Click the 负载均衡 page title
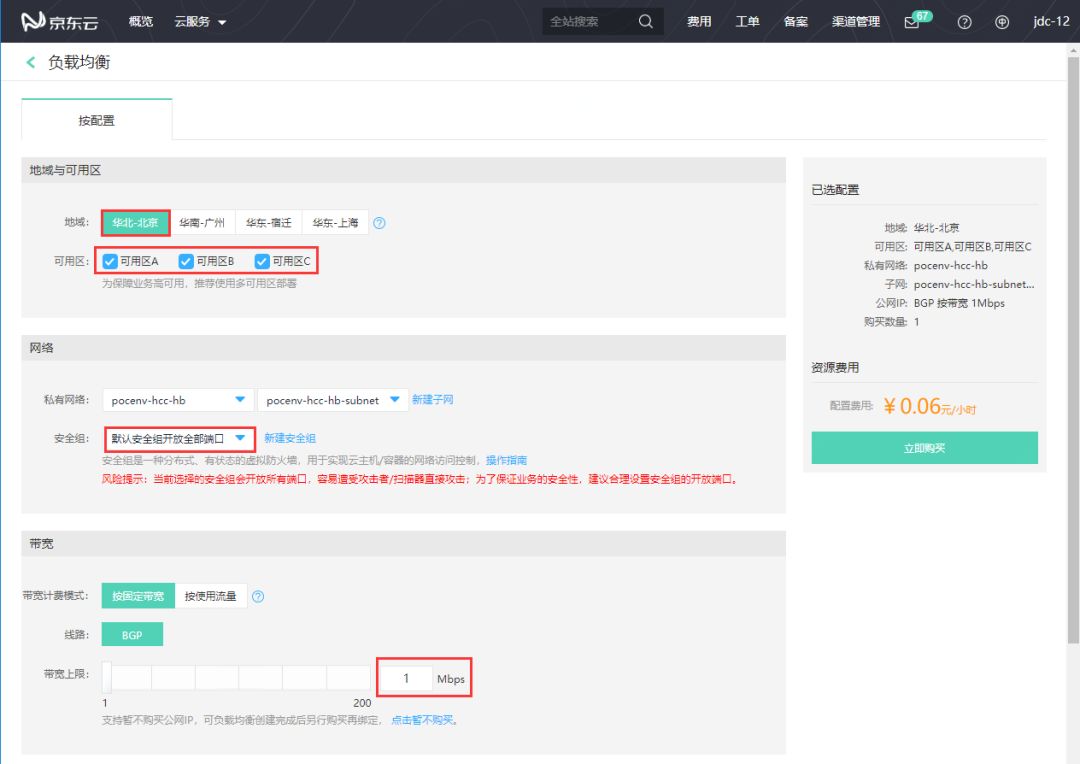 point(79,63)
